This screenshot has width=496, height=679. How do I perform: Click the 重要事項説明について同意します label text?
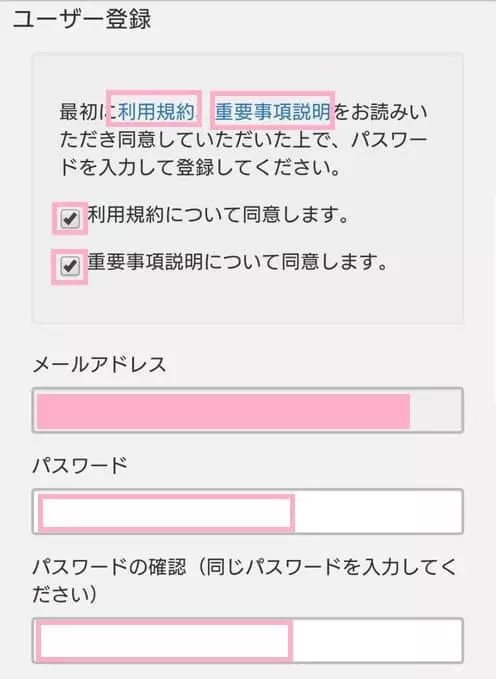(x=237, y=262)
